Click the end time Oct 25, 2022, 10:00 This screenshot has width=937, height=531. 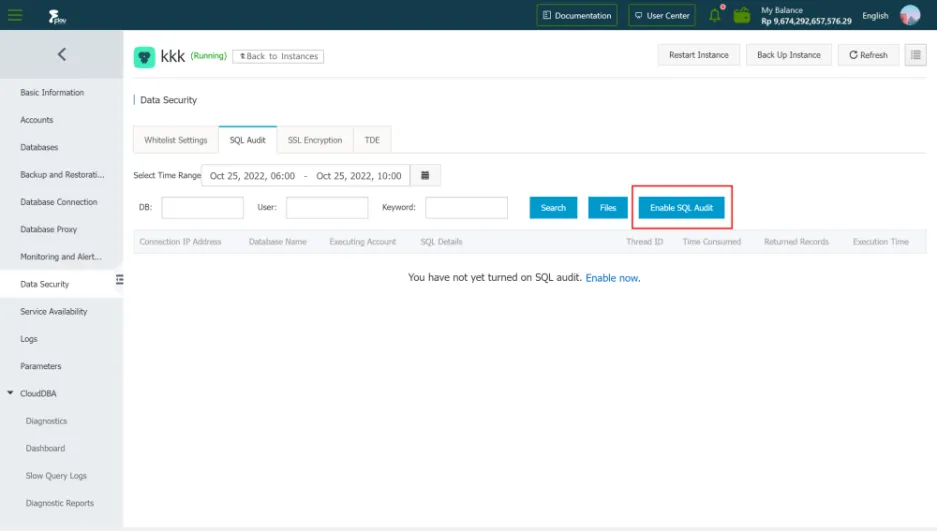pyautogui.click(x=359, y=176)
